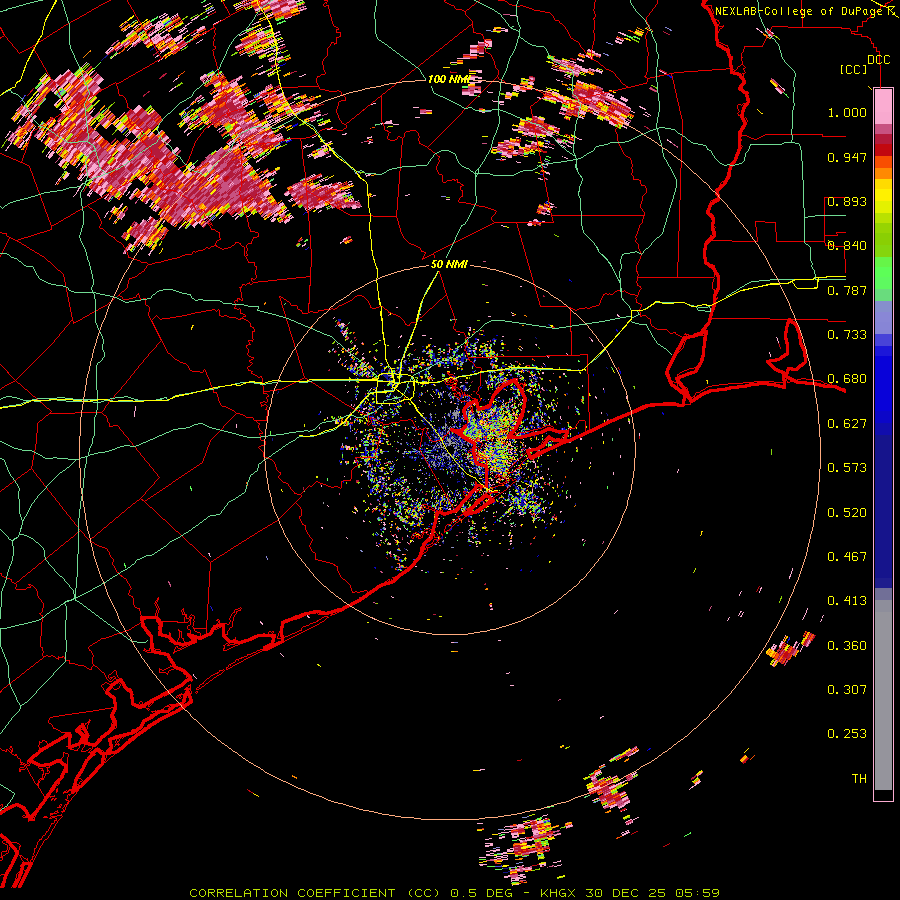The height and width of the screenshot is (900, 900).
Task: Click the 50 NMI range ring label
Action: click(x=449, y=265)
